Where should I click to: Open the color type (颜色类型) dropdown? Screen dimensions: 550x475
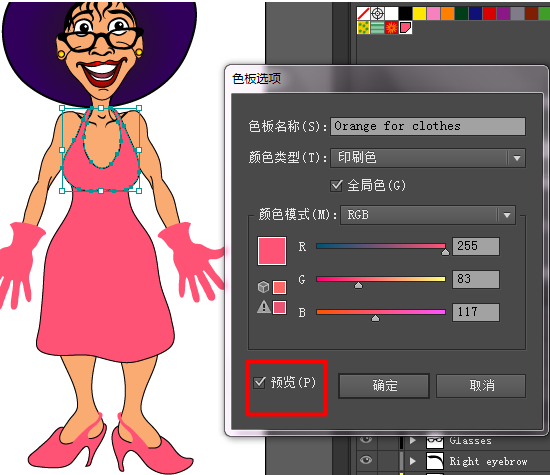(428, 158)
